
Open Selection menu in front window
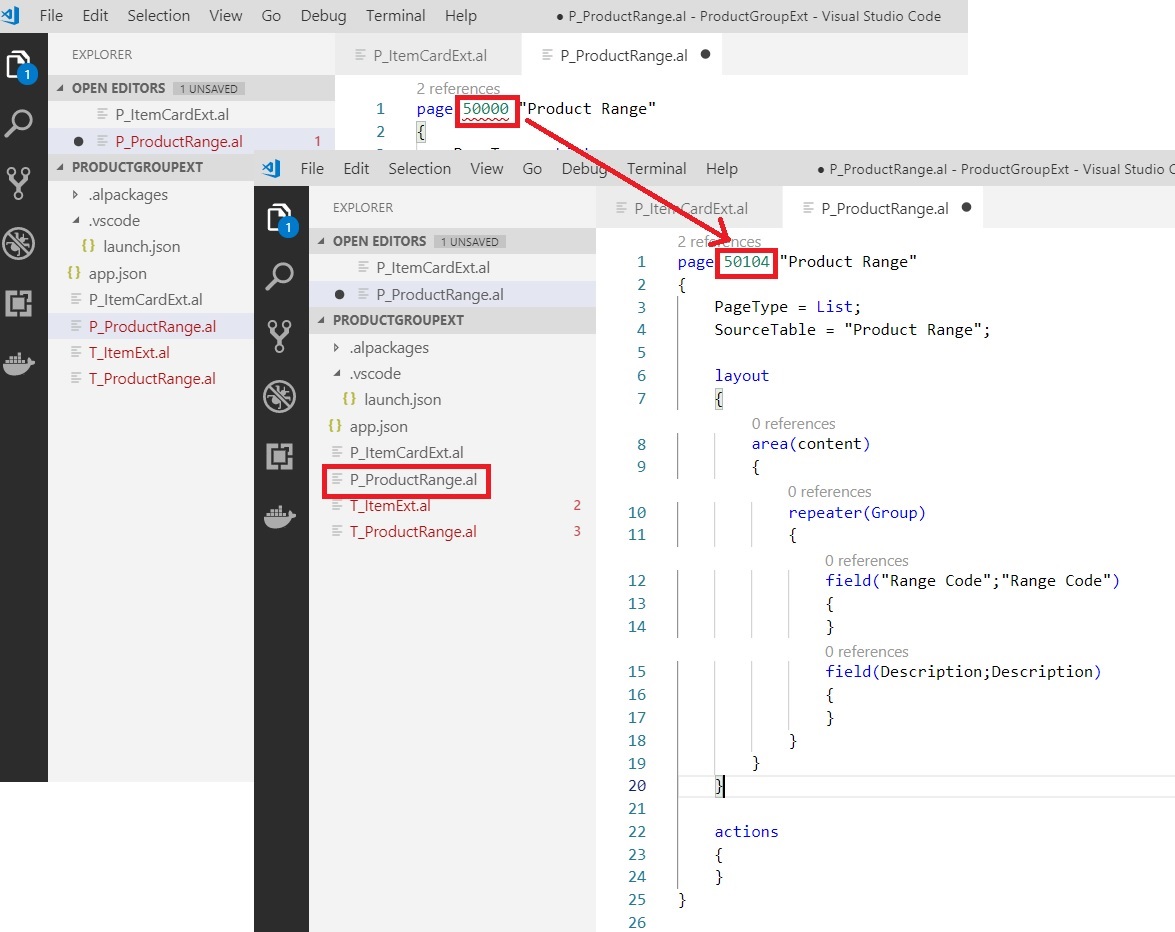419,169
